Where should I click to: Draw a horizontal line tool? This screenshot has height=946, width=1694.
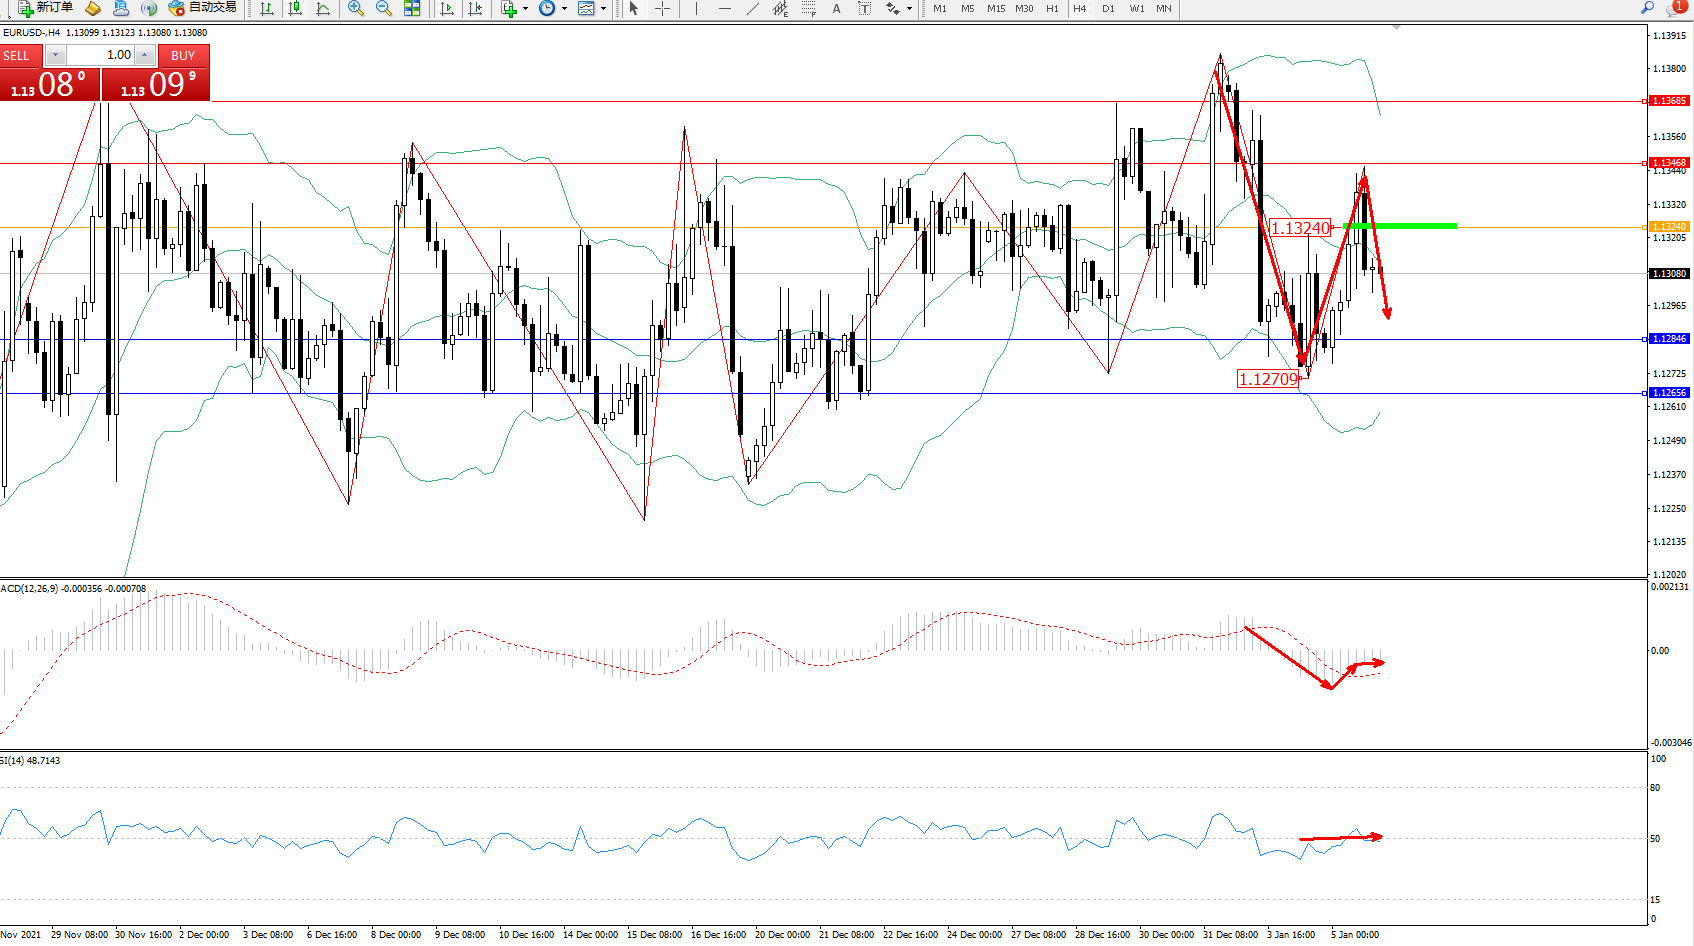(724, 9)
